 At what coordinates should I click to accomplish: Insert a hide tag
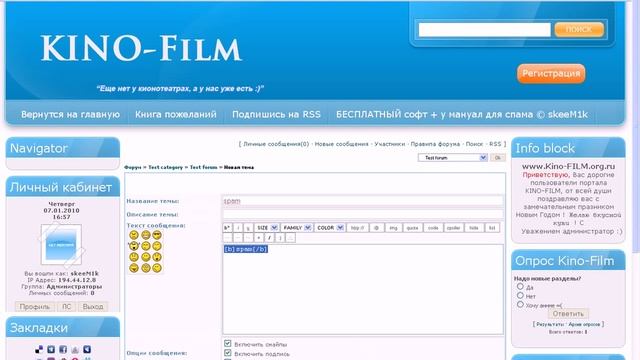pos(473,228)
